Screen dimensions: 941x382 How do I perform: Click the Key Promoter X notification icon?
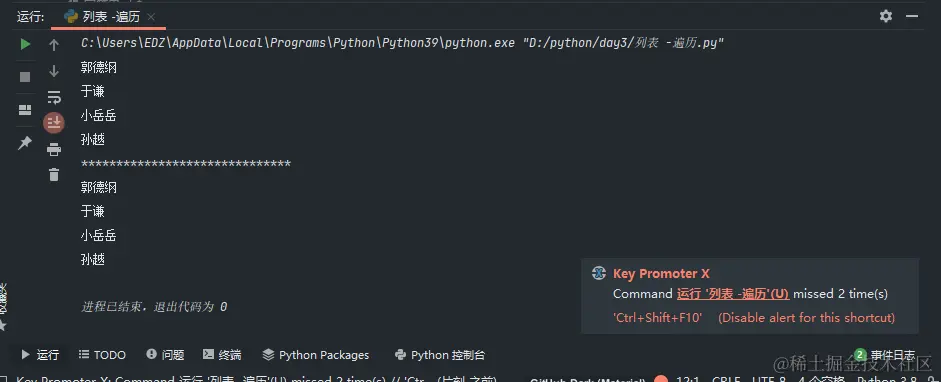click(x=598, y=273)
